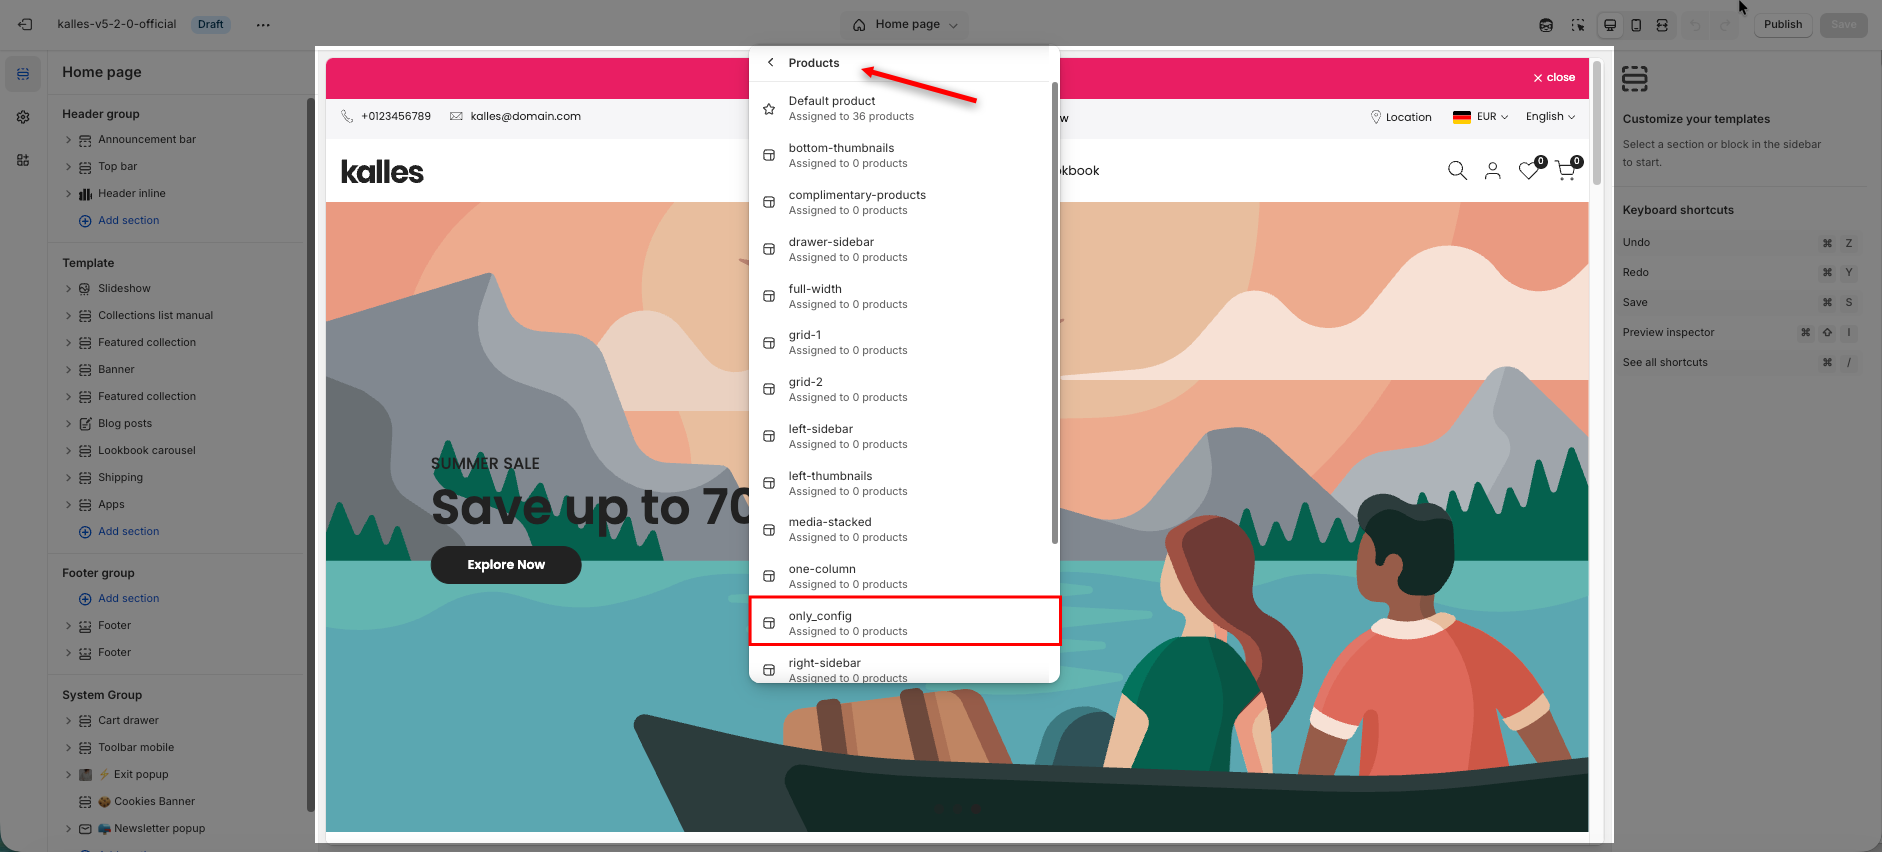Activate the preview inspector icon
The width and height of the screenshot is (1882, 852).
click(1578, 25)
